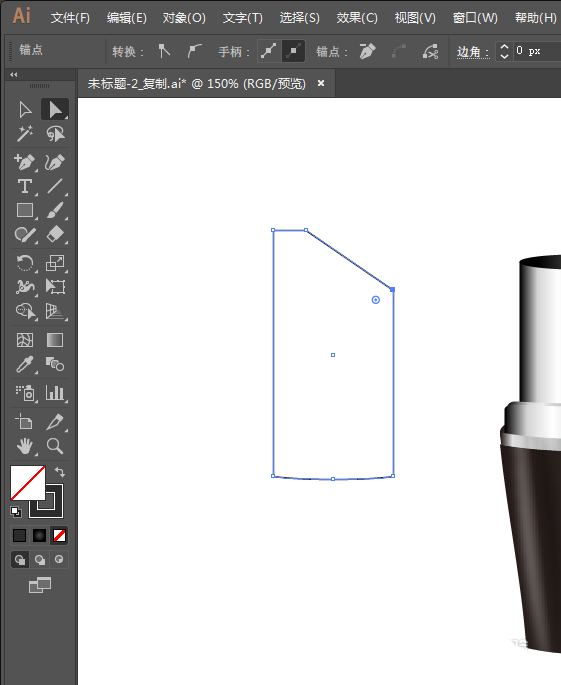This screenshot has height=685, width=561.
Task: Open the 文字(T) menu
Action: coord(243,18)
